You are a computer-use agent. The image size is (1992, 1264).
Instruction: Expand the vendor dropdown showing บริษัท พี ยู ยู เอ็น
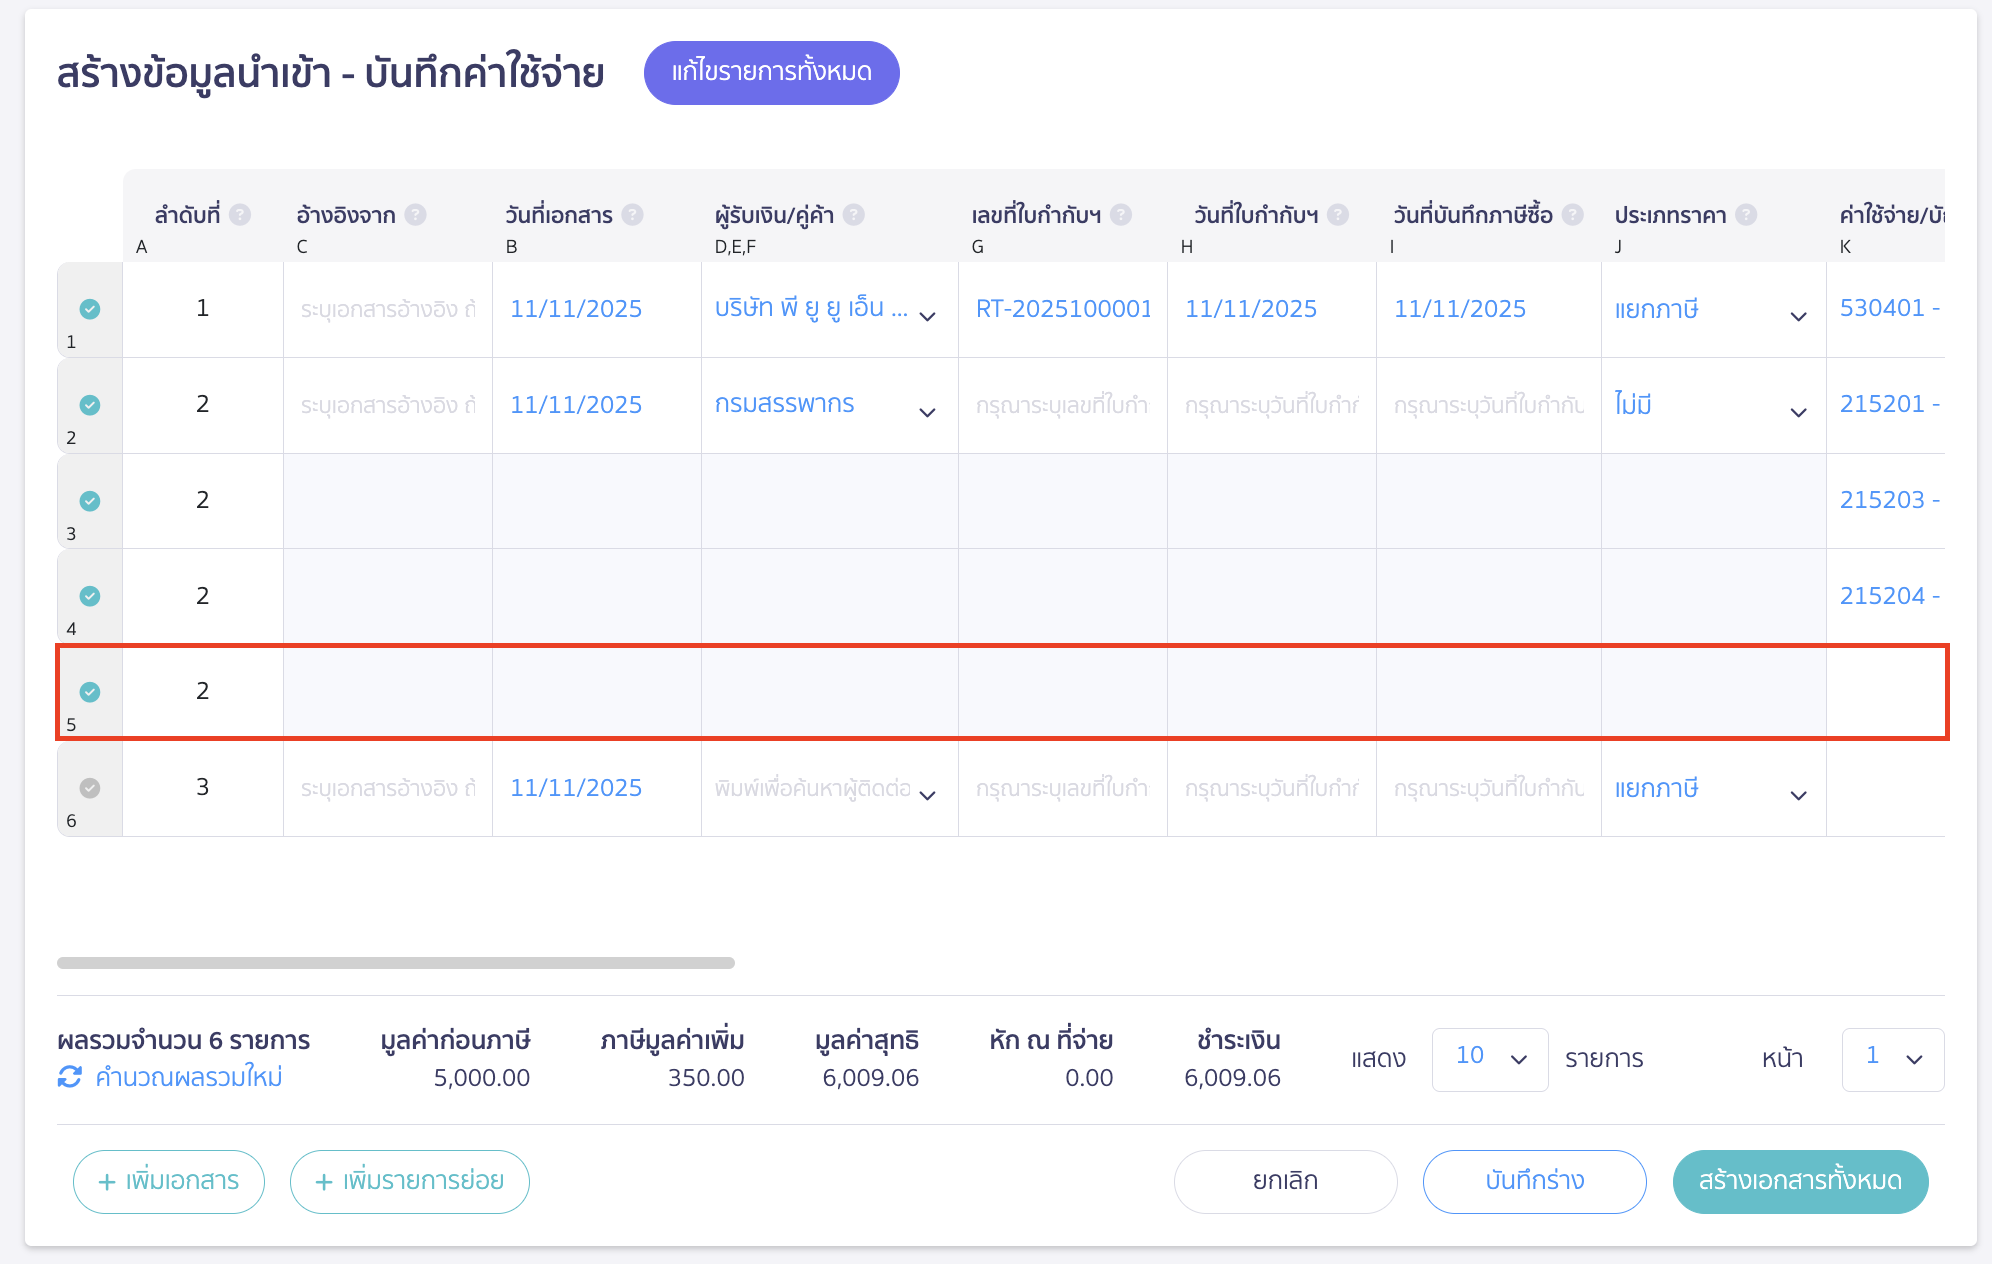(x=927, y=315)
